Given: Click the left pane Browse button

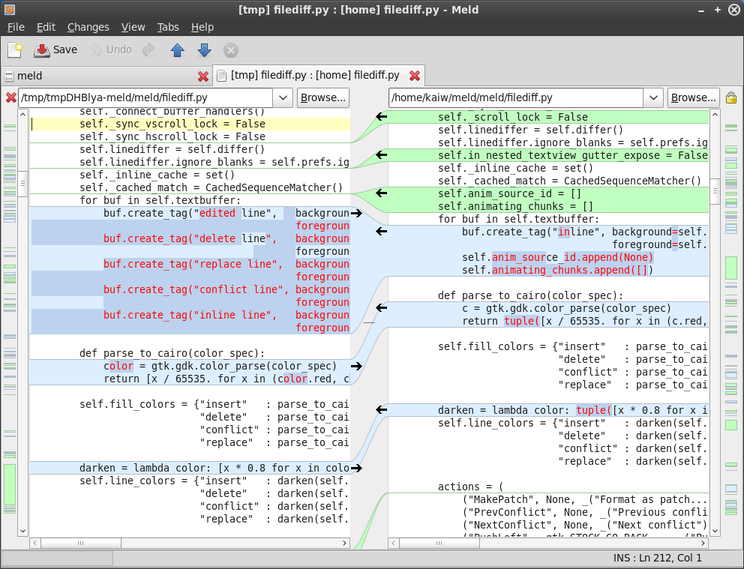Looking at the screenshot, I should click(x=323, y=98).
